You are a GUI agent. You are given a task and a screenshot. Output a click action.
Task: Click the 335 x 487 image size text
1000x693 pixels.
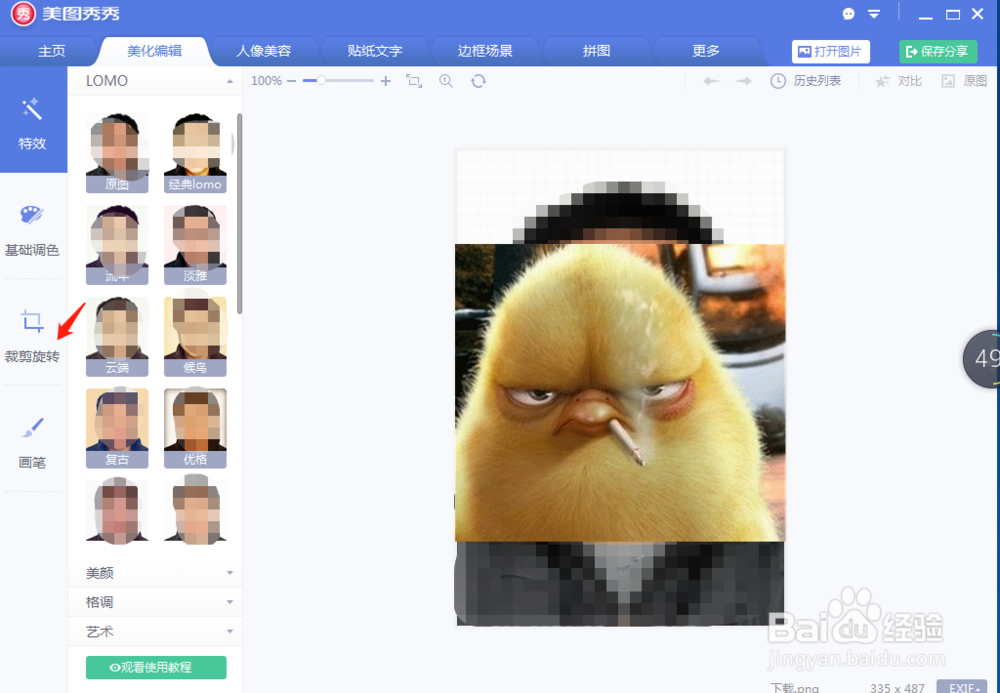(x=897, y=688)
